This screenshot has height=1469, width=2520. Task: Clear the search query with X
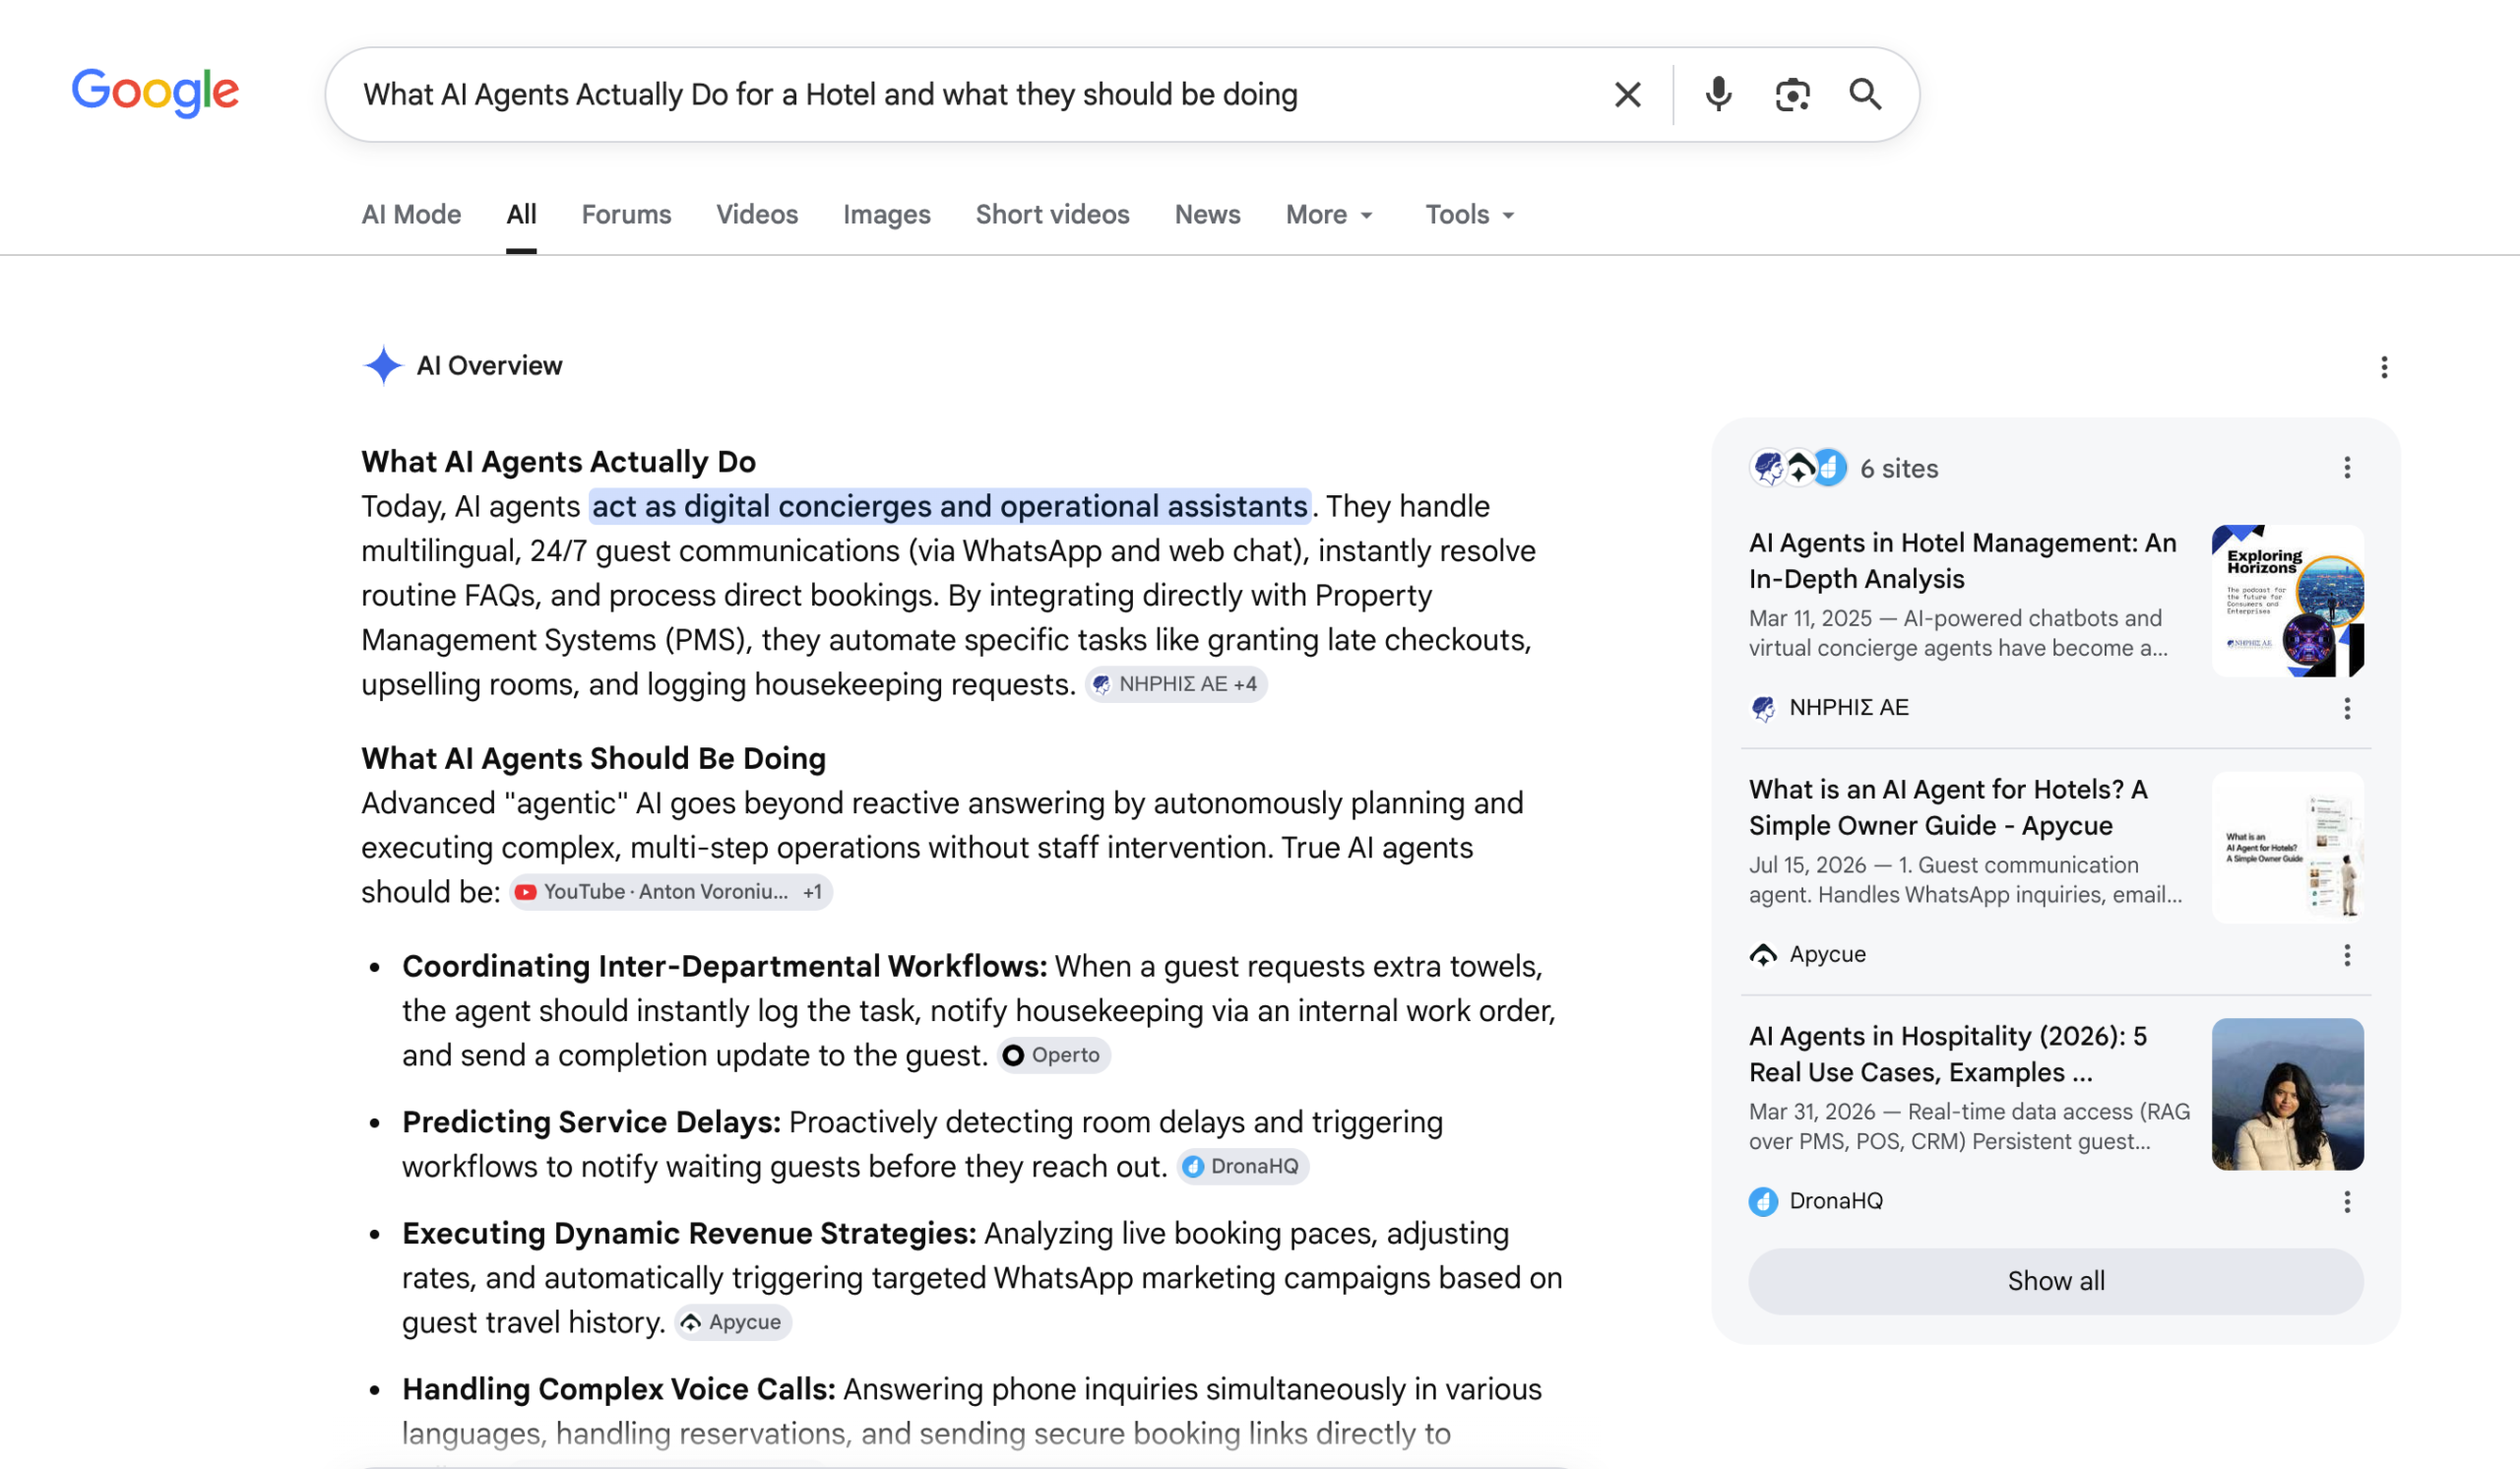1627,95
